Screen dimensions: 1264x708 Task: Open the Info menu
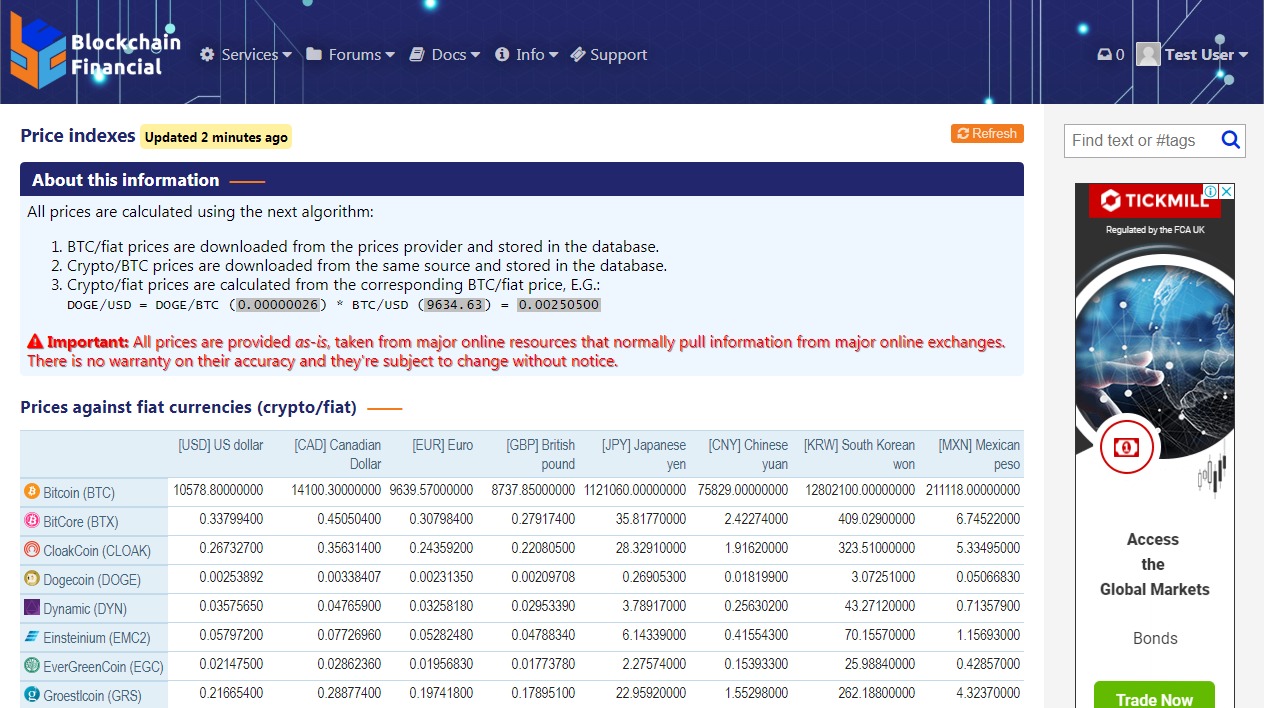click(x=526, y=55)
